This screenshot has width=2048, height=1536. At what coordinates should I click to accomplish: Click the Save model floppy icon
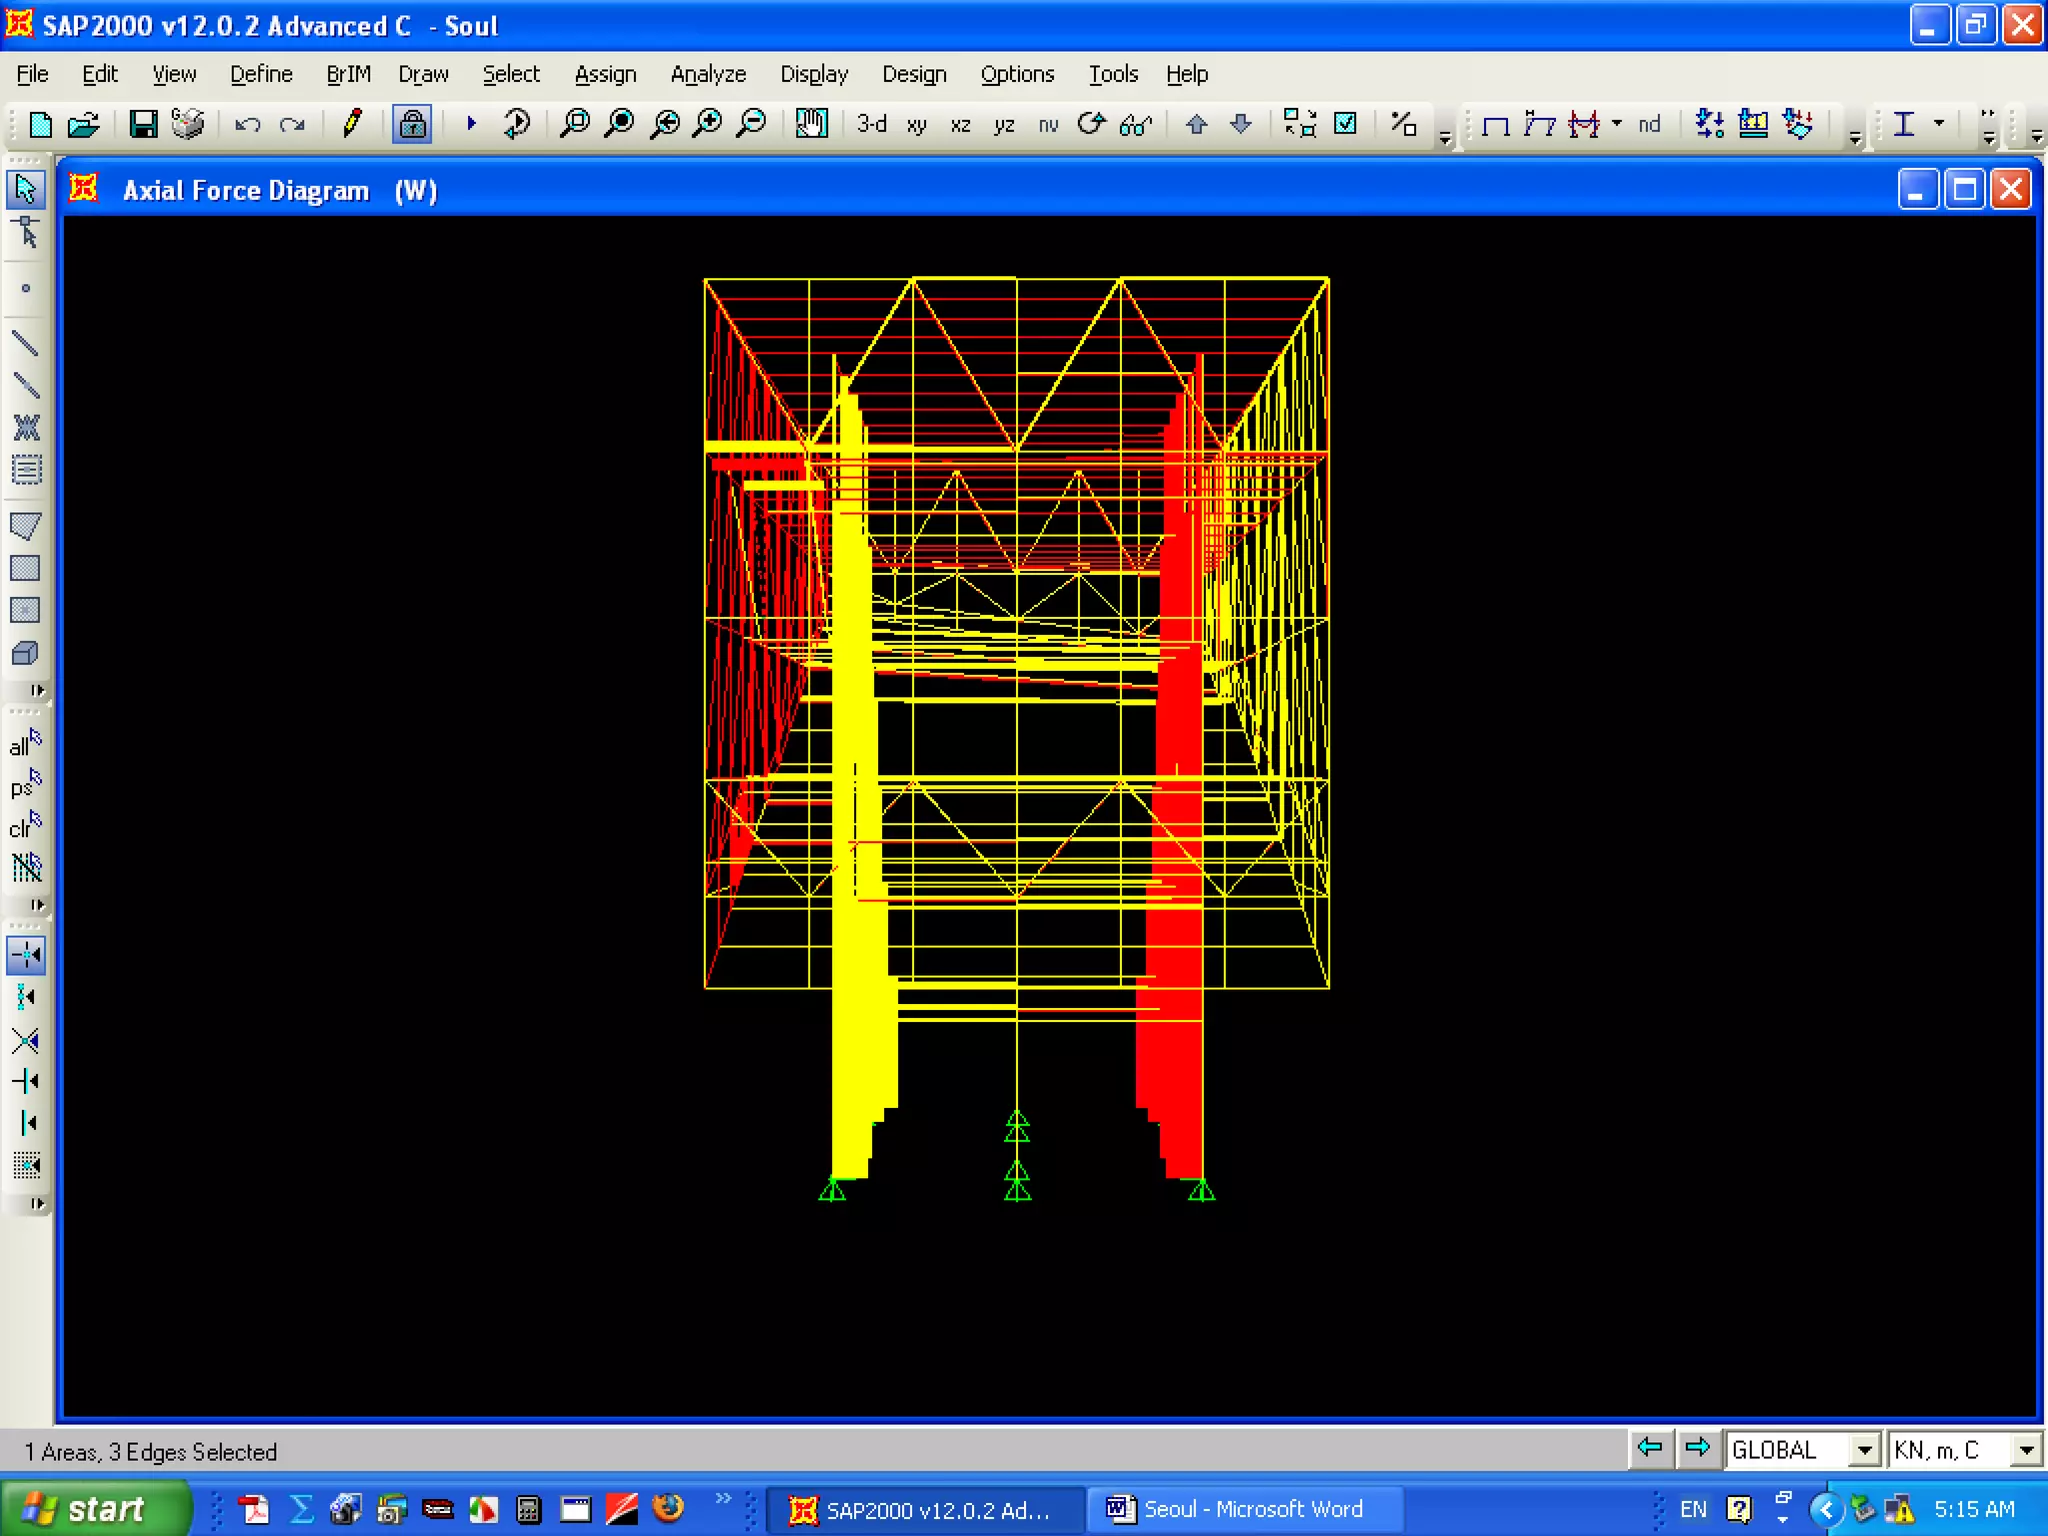click(143, 124)
